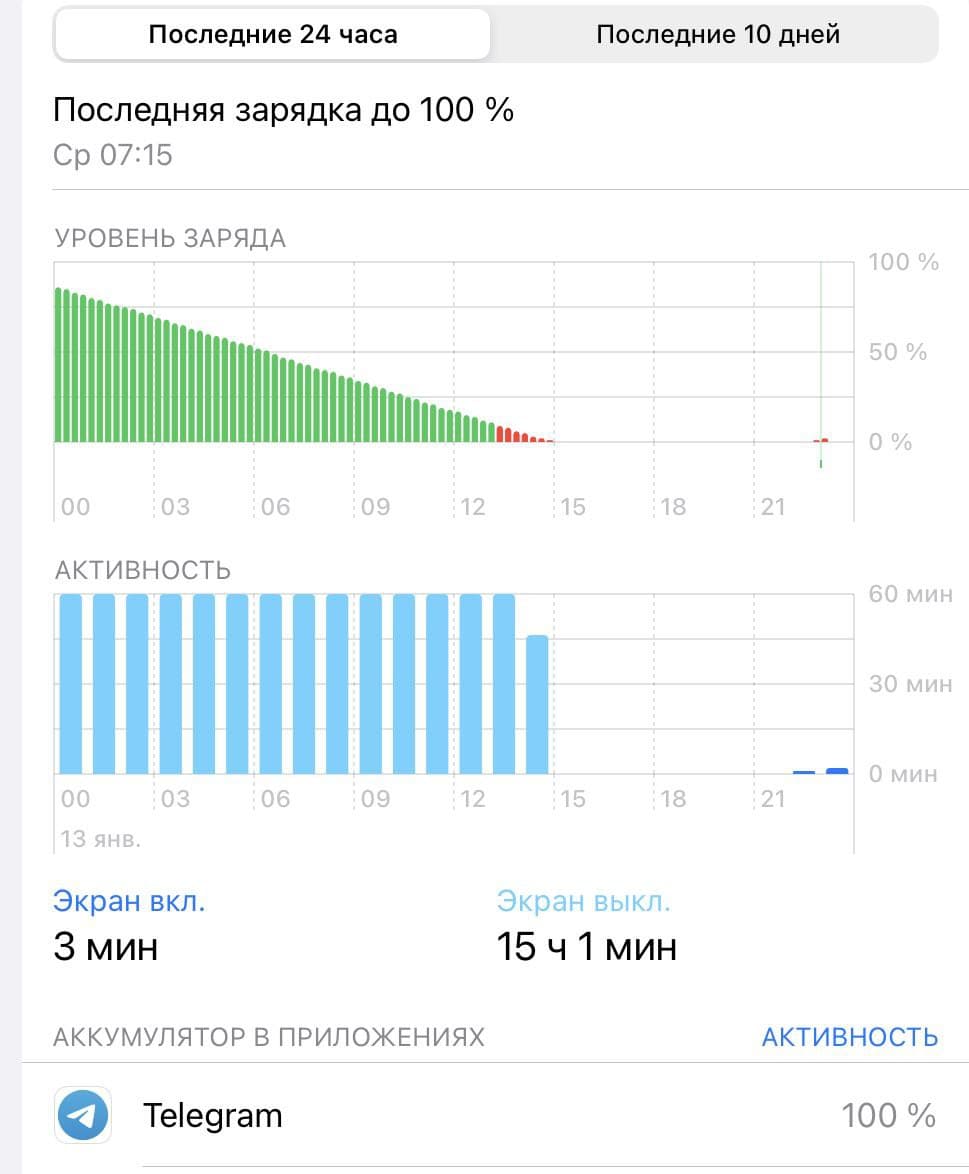The image size is (969, 1174).
Task: Tap the red low-battery bars before hour 15
Action: click(524, 435)
